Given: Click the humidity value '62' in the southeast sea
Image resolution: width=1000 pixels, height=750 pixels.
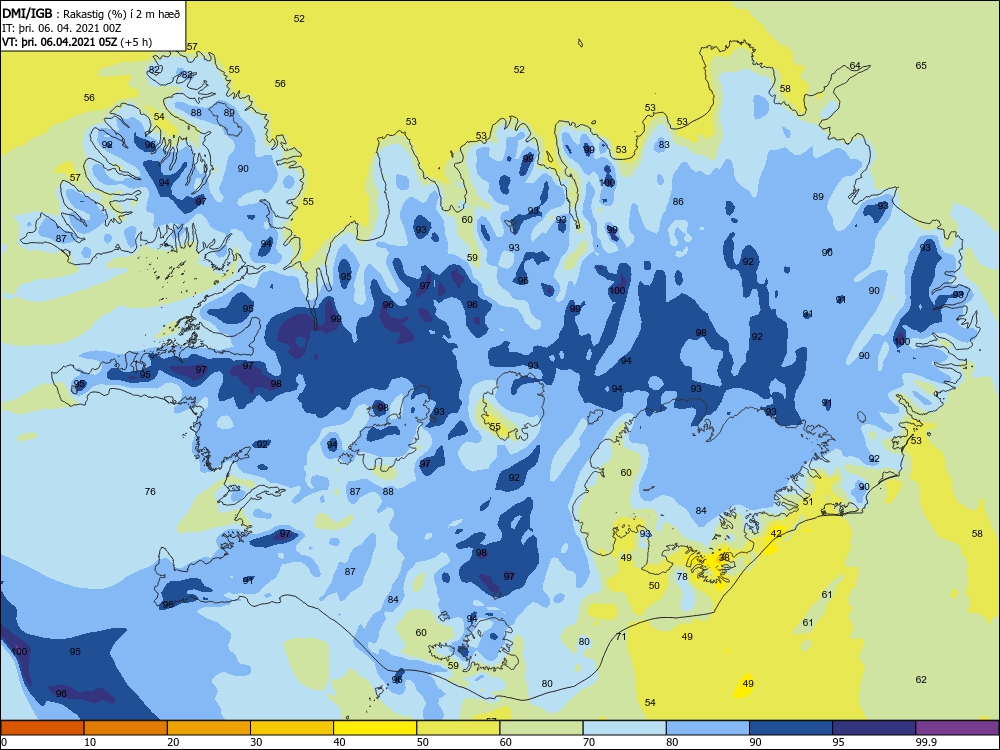Looking at the screenshot, I should pos(921,680).
